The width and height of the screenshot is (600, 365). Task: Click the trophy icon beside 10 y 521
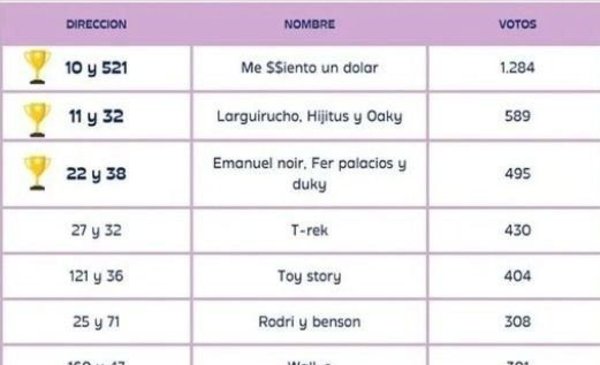point(37,67)
